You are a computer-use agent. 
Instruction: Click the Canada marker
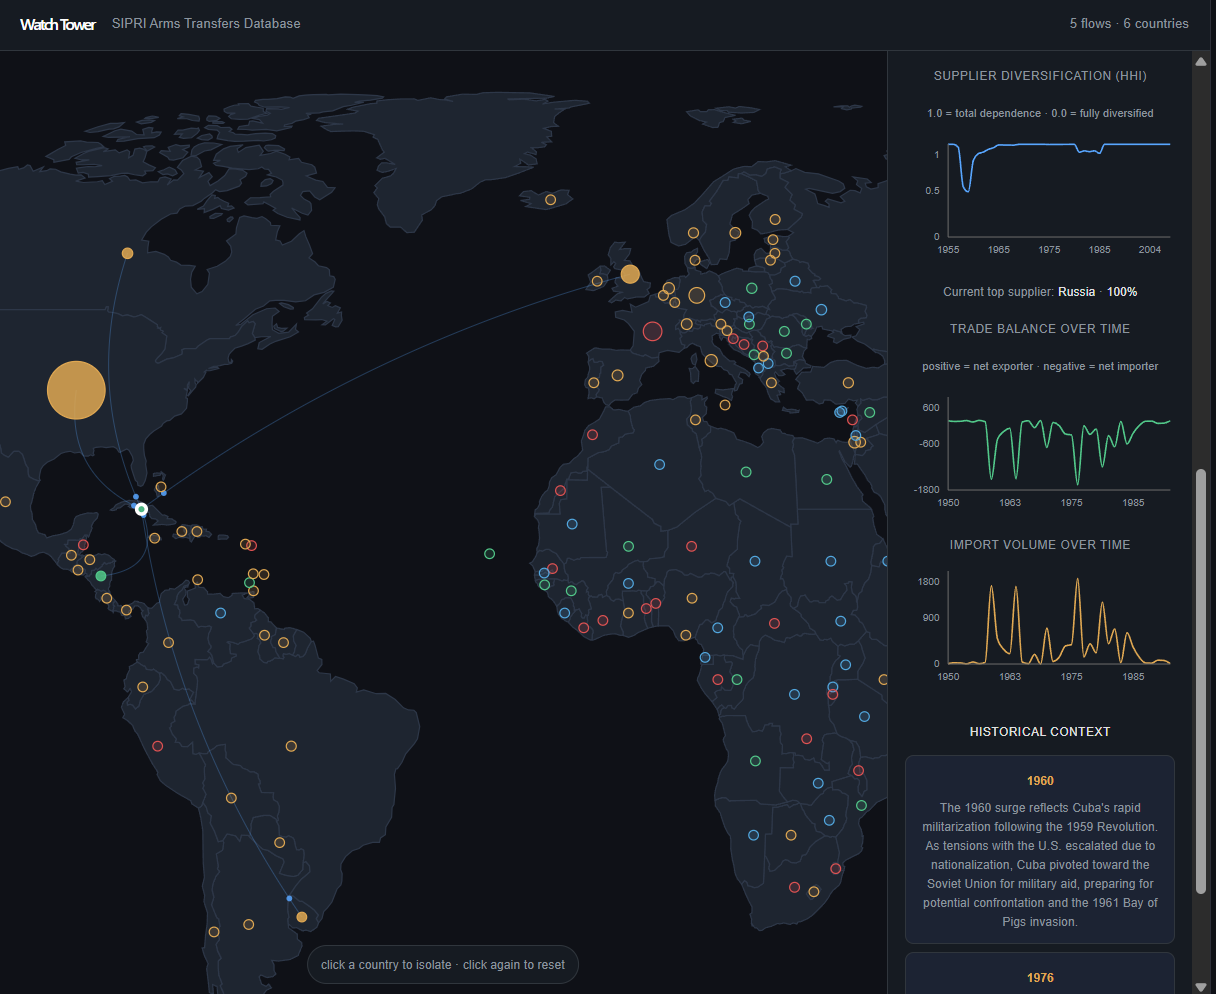(127, 253)
